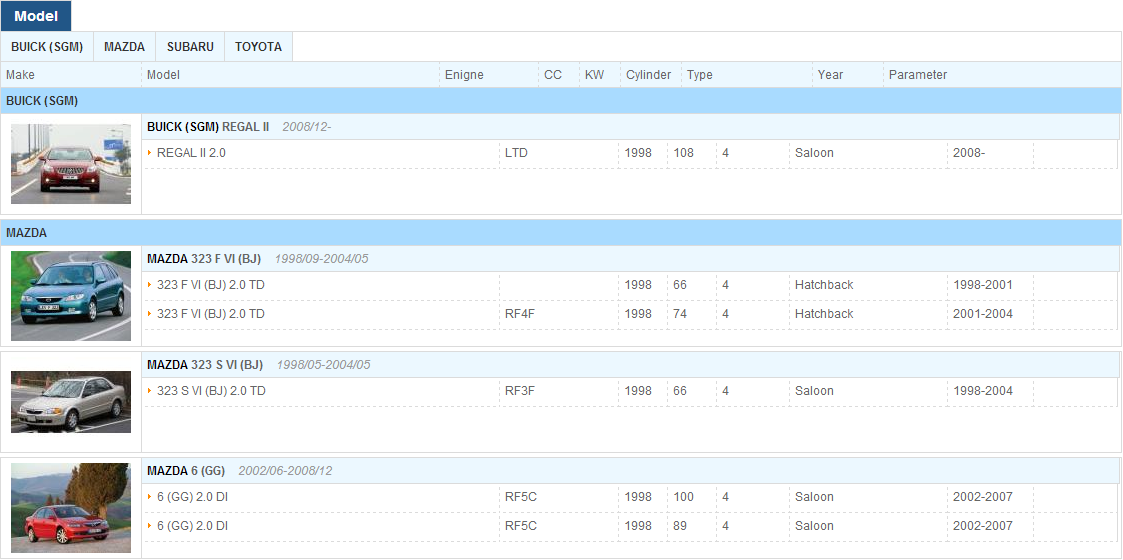1123x560 pixels.
Task: Select the SUBARU make tab
Action: [191, 47]
